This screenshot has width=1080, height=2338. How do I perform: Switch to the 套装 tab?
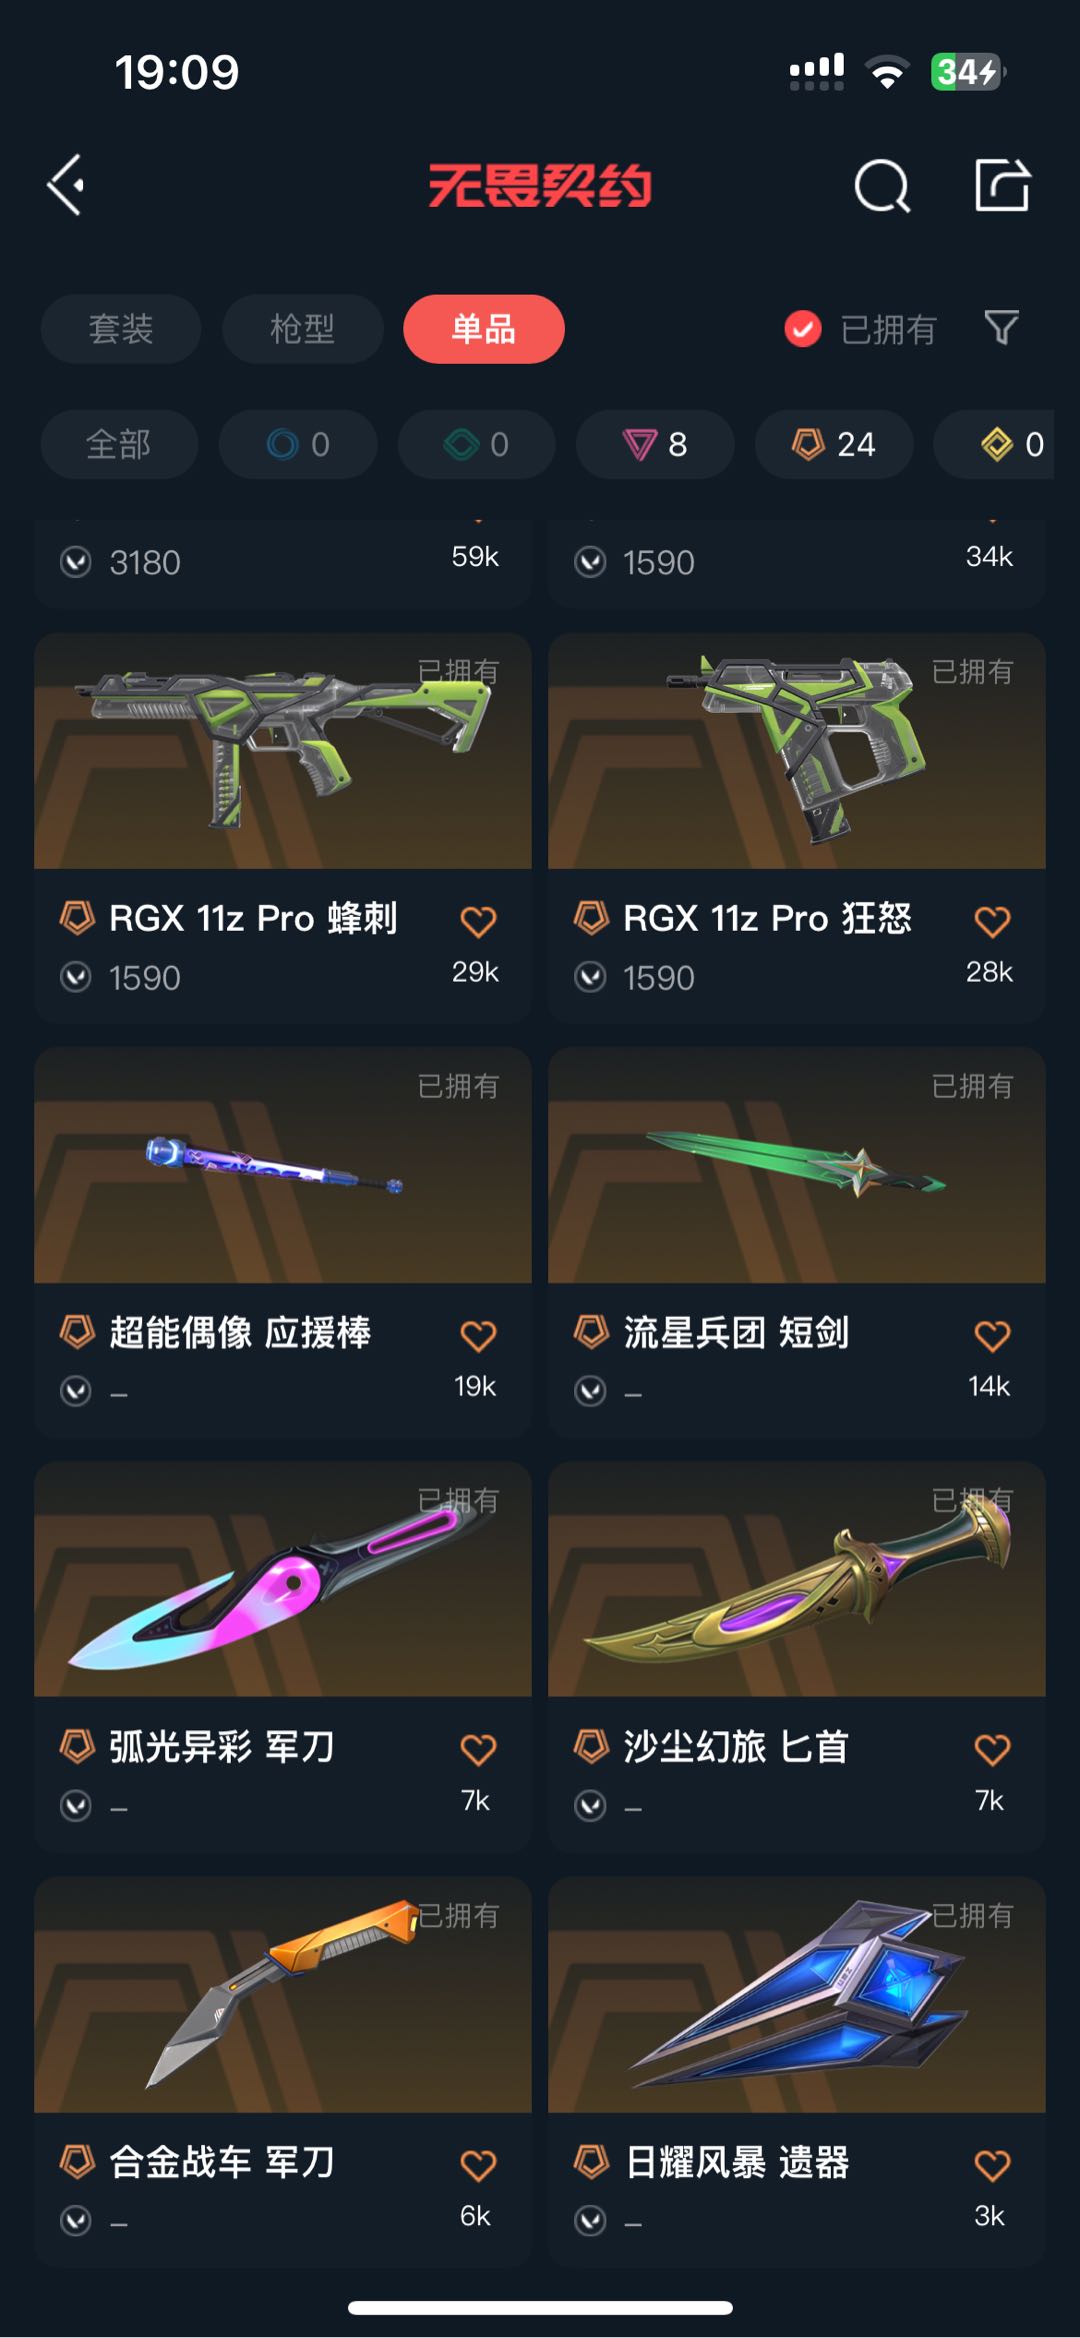pos(121,329)
